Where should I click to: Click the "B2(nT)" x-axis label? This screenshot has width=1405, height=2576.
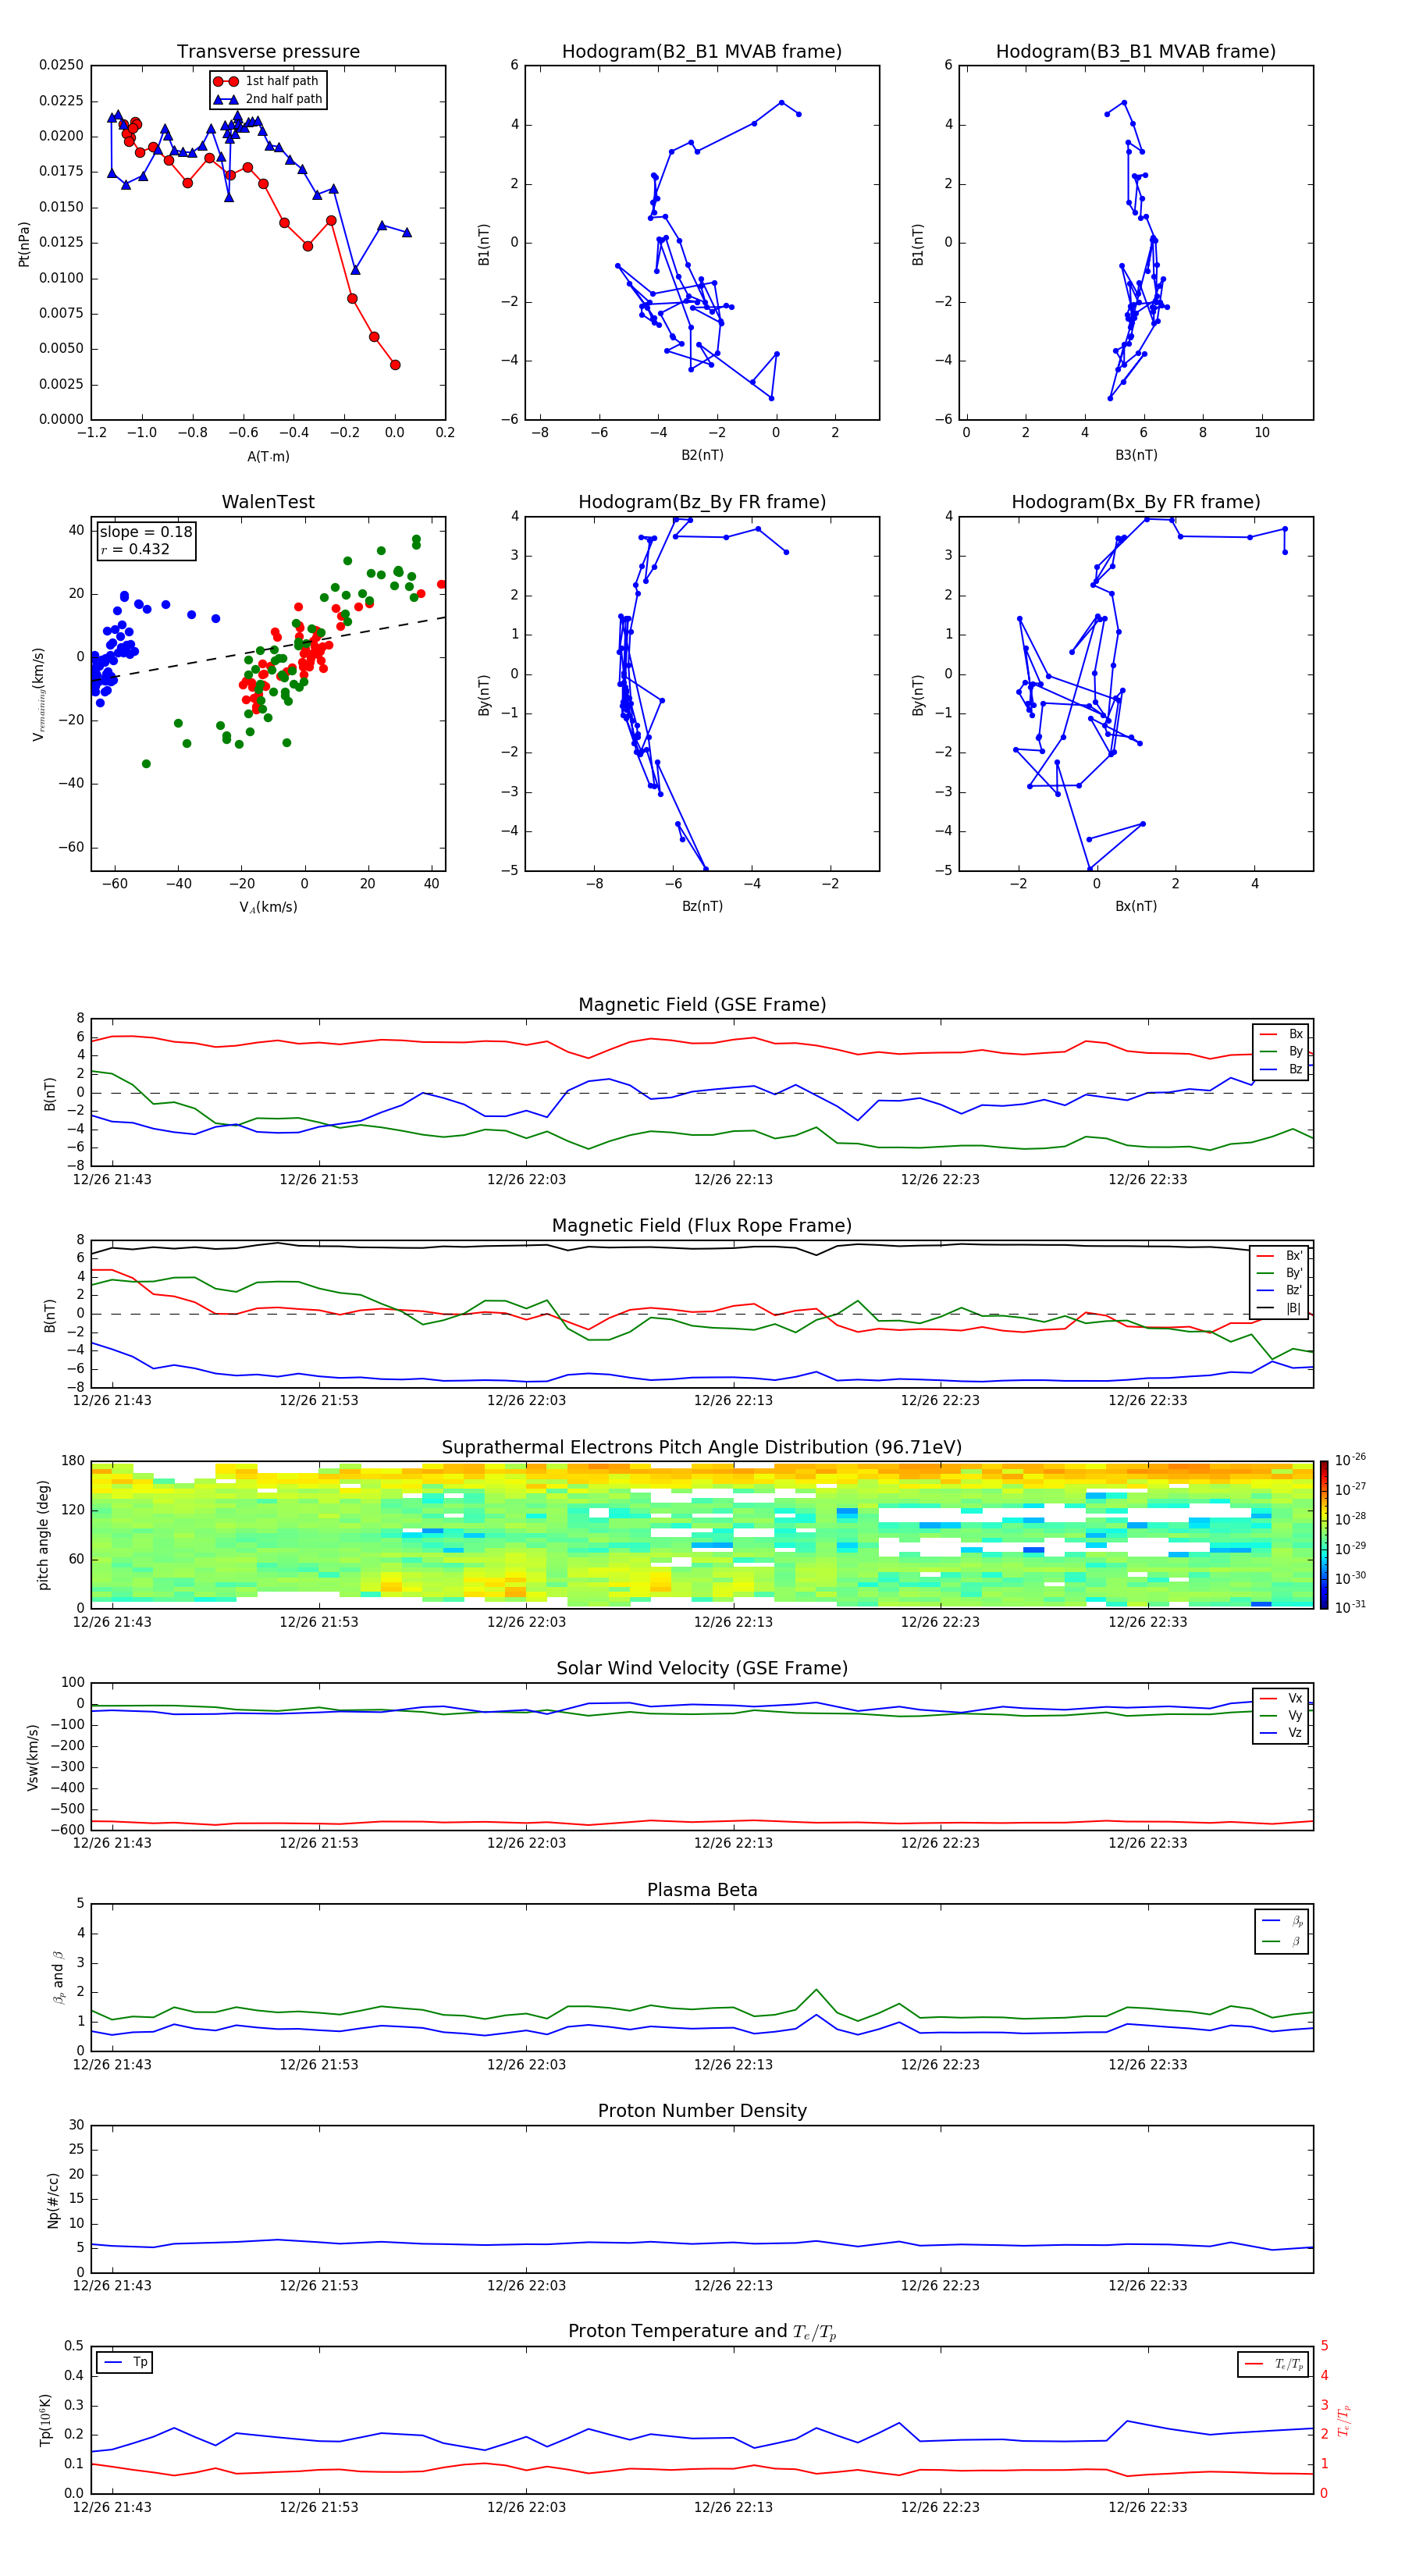click(x=702, y=455)
